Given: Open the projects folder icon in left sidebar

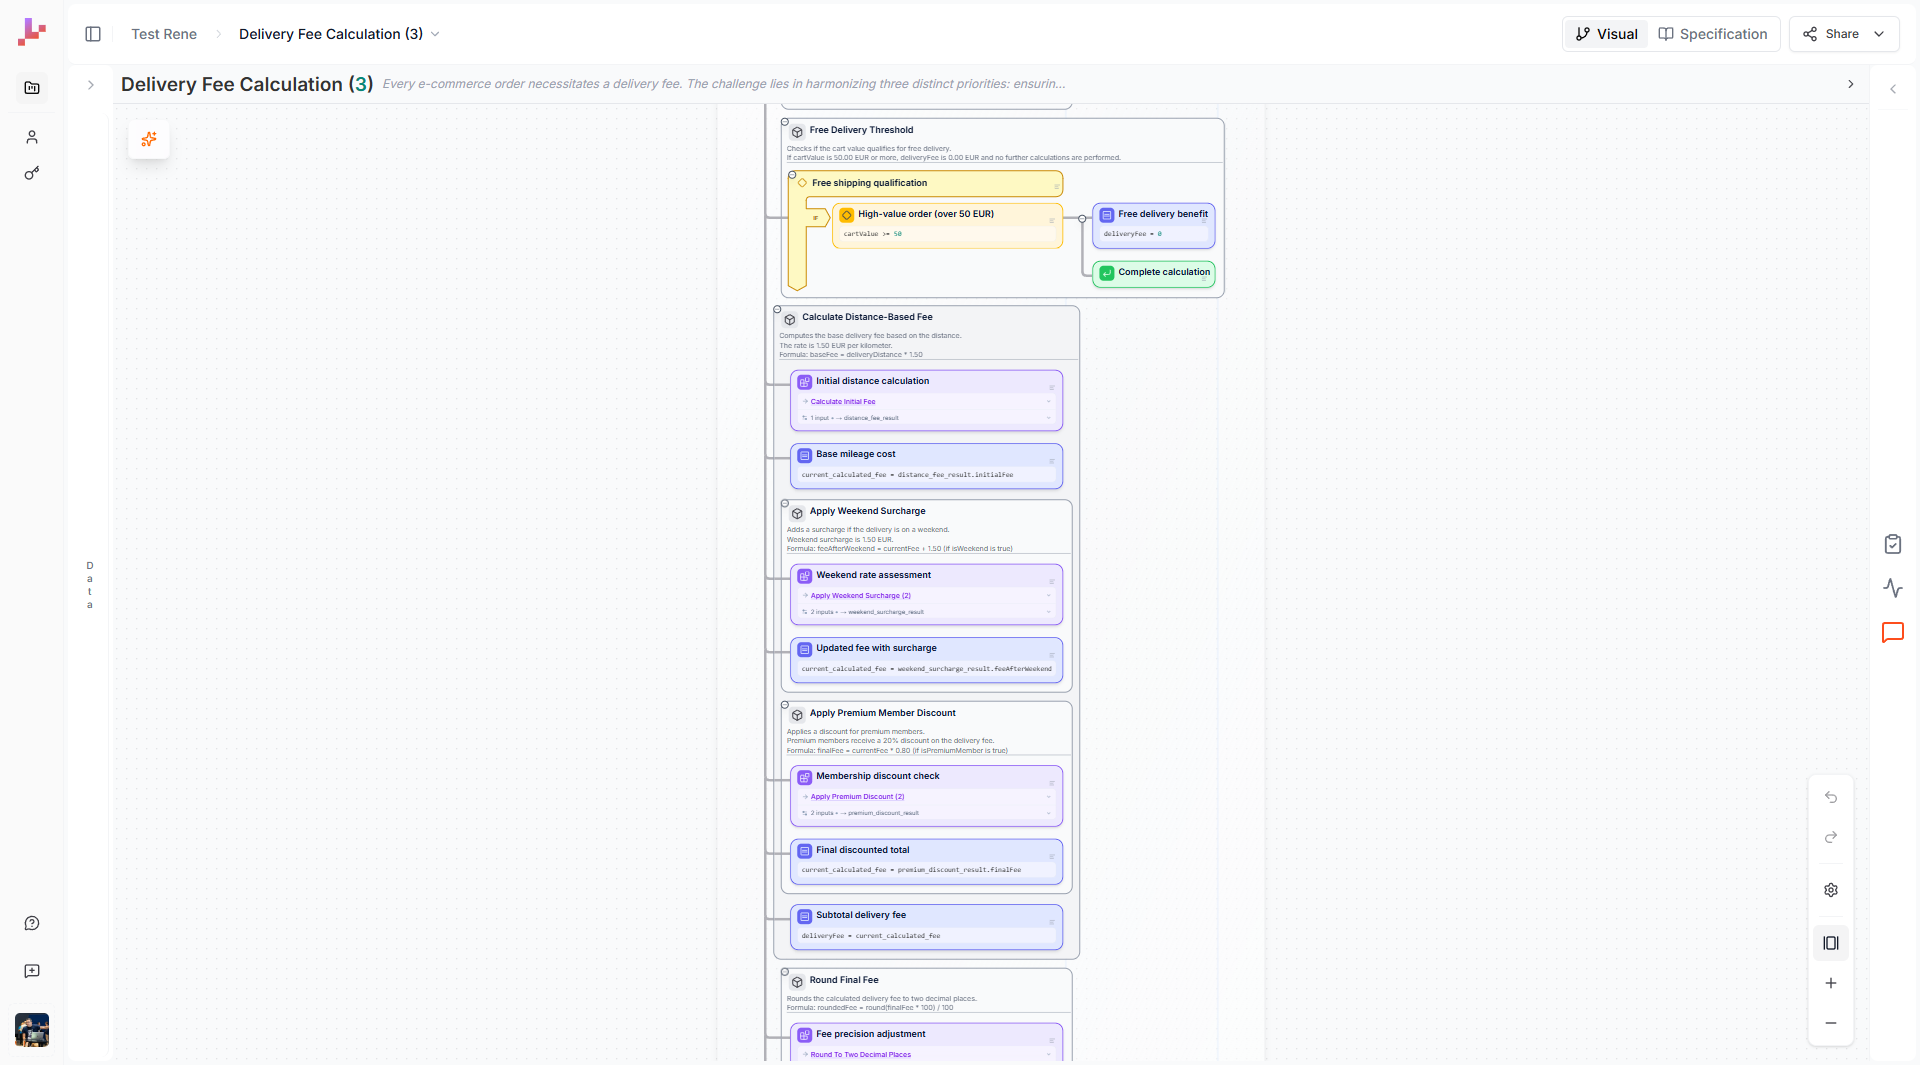Looking at the screenshot, I should tap(32, 88).
